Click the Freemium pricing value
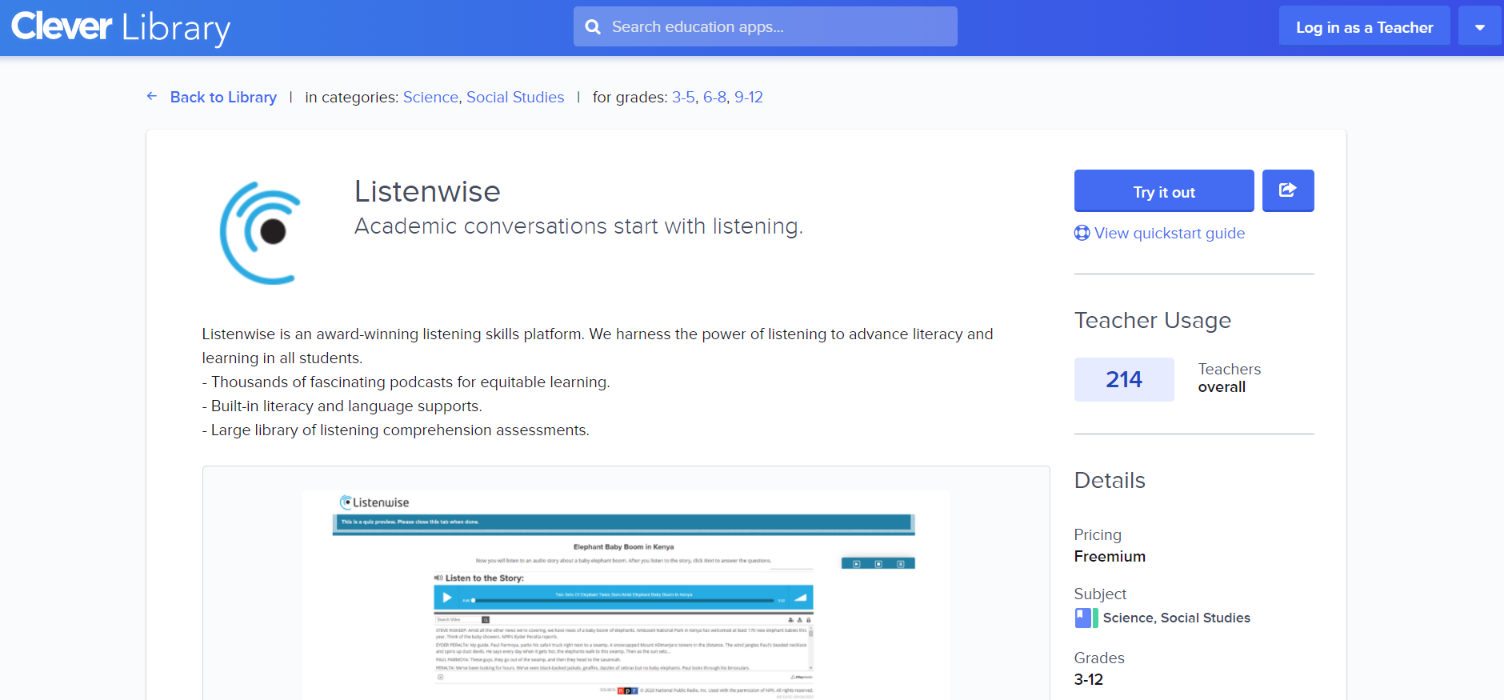 point(1110,557)
